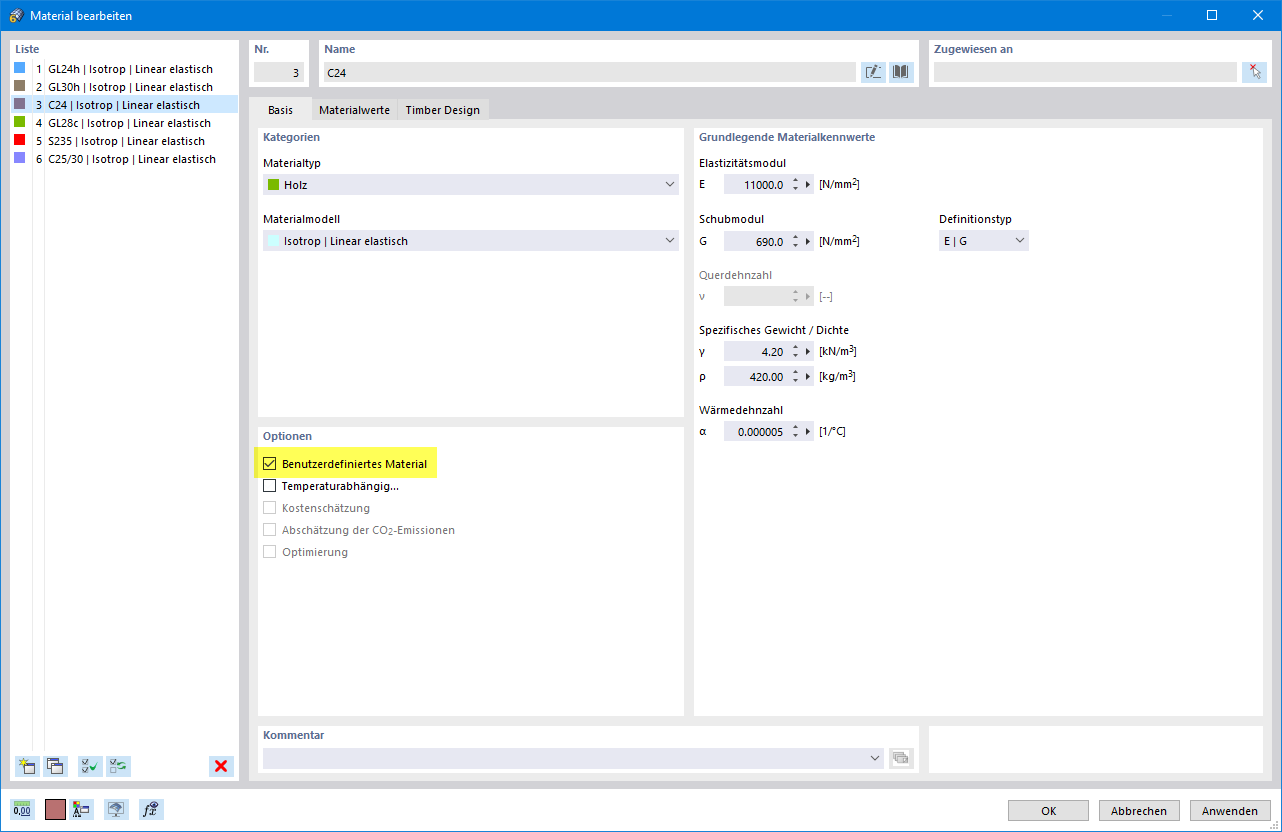Click the blue color swatch of GL24h
The width and height of the screenshot is (1282, 832).
click(19, 68)
